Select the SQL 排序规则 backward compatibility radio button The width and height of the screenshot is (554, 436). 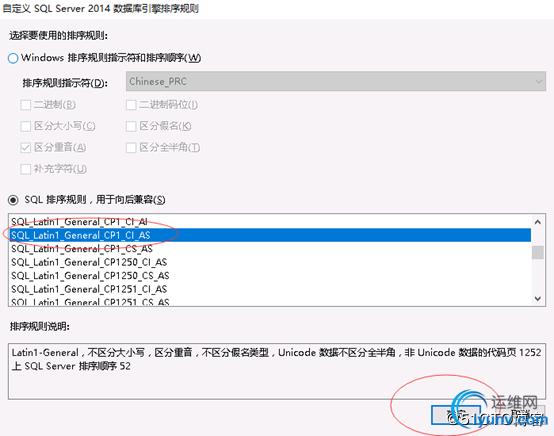pyautogui.click(x=13, y=200)
